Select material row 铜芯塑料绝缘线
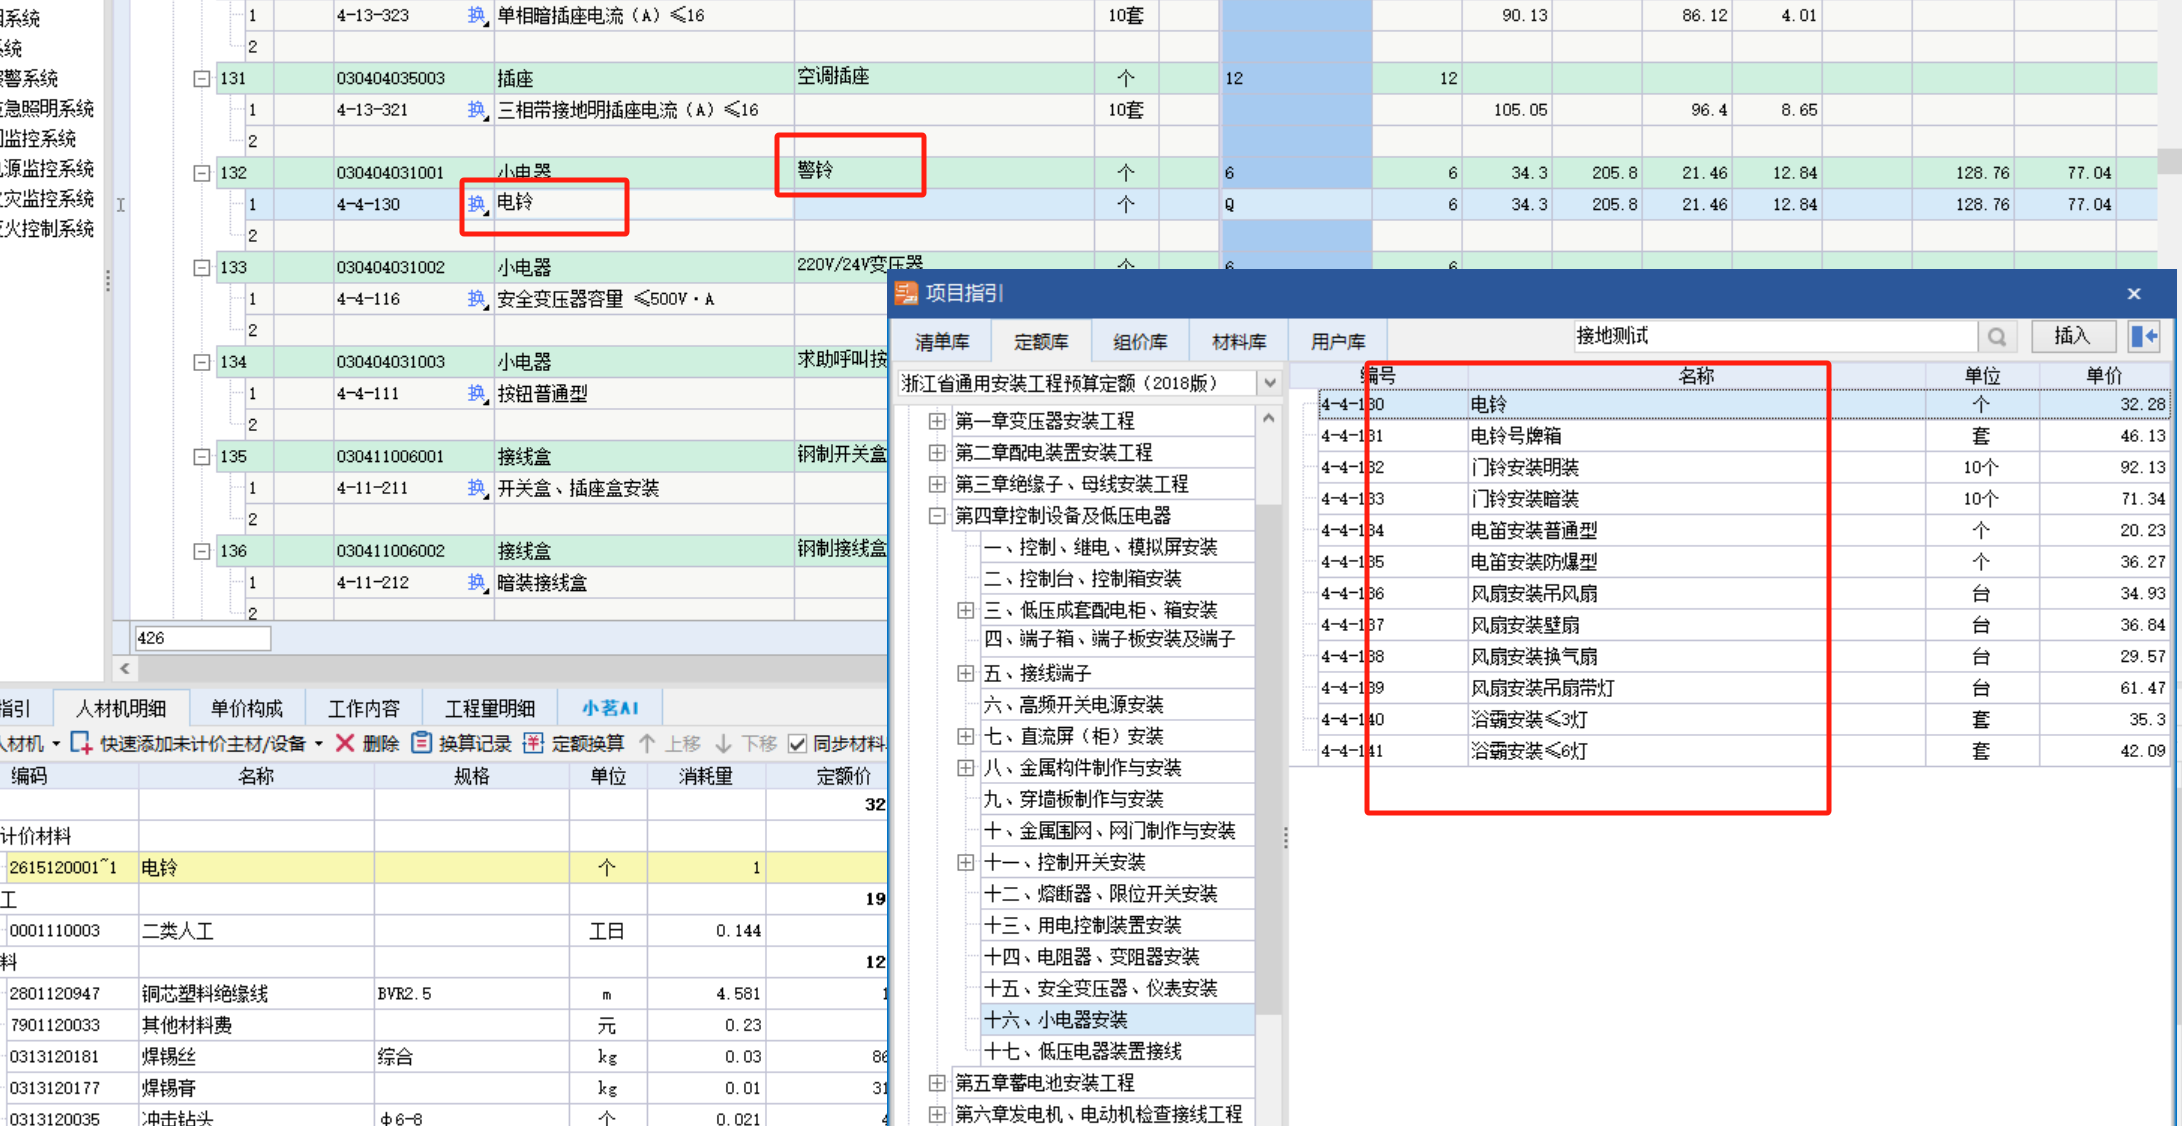 (444, 993)
